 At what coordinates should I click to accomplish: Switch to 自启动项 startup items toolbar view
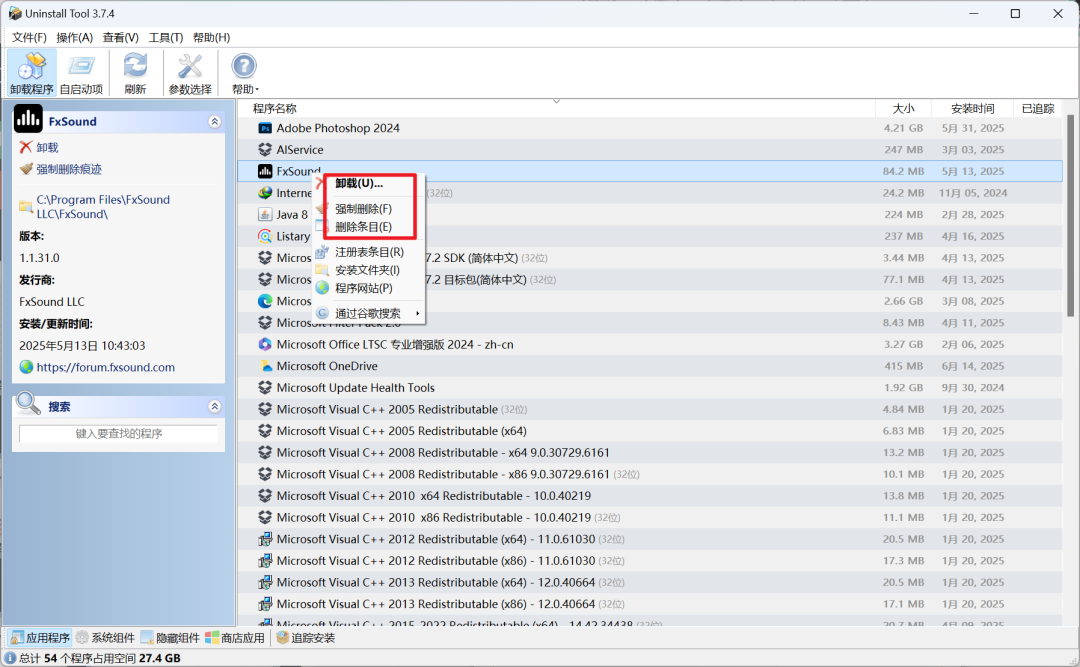pyautogui.click(x=81, y=73)
